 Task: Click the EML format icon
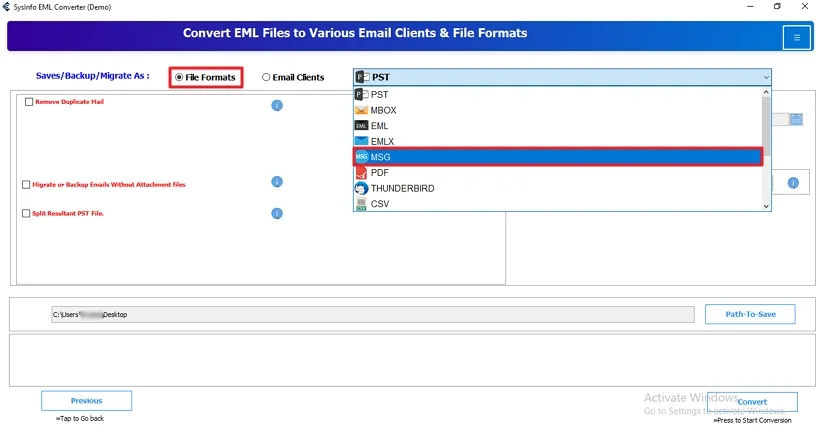coord(361,126)
